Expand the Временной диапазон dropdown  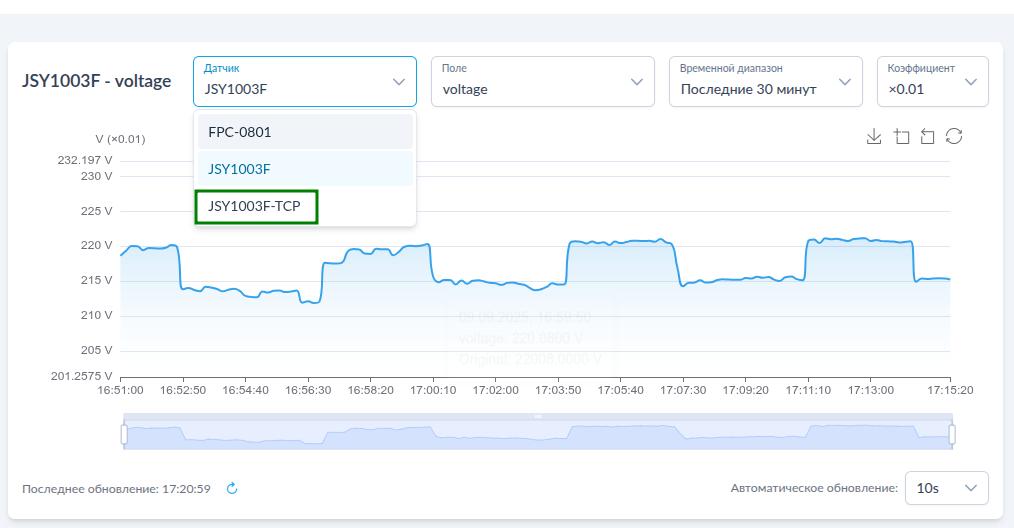click(765, 82)
